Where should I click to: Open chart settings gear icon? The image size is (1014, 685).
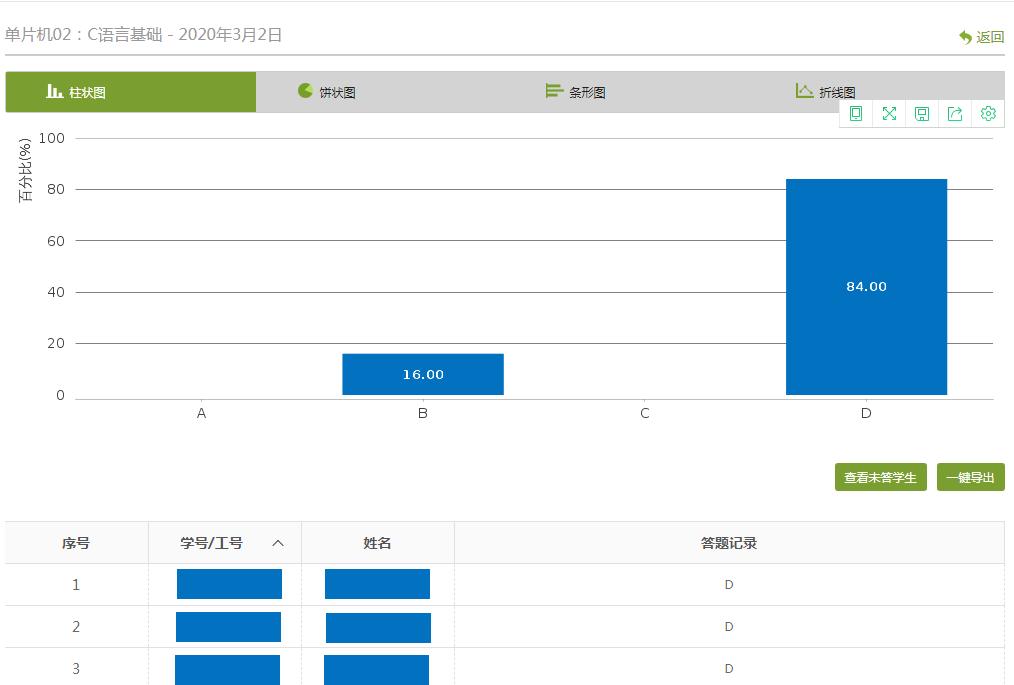tap(988, 114)
